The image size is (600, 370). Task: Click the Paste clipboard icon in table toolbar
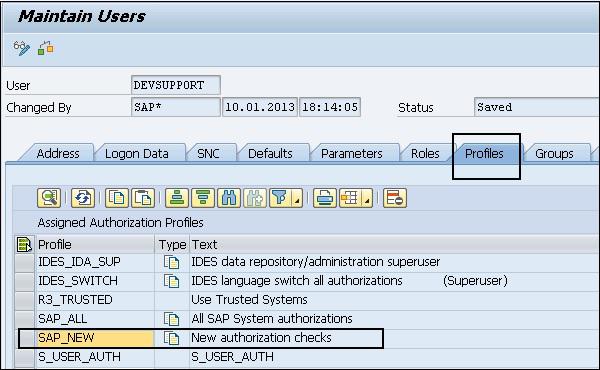coord(143,198)
